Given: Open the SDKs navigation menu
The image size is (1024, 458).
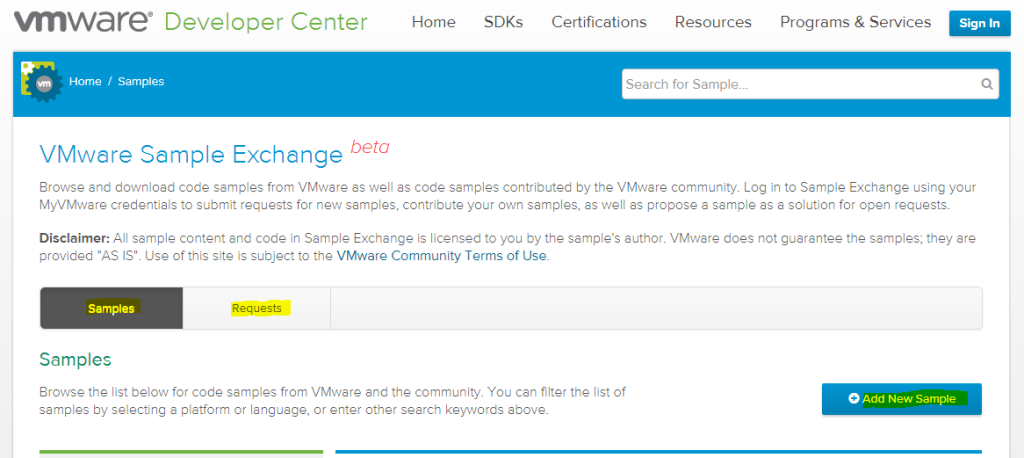Looking at the screenshot, I should point(504,22).
